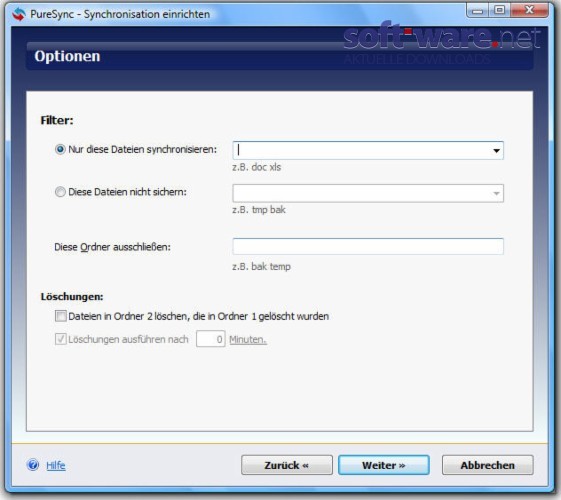Maximize the PureSync window
The width and height of the screenshot is (561, 500).
pos(499,10)
